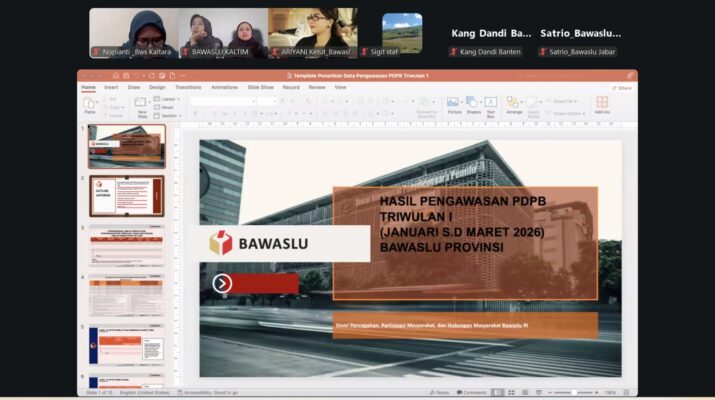Open the font name combo box
Image resolution: width=715 pixels, height=400 pixels.
click(221, 100)
